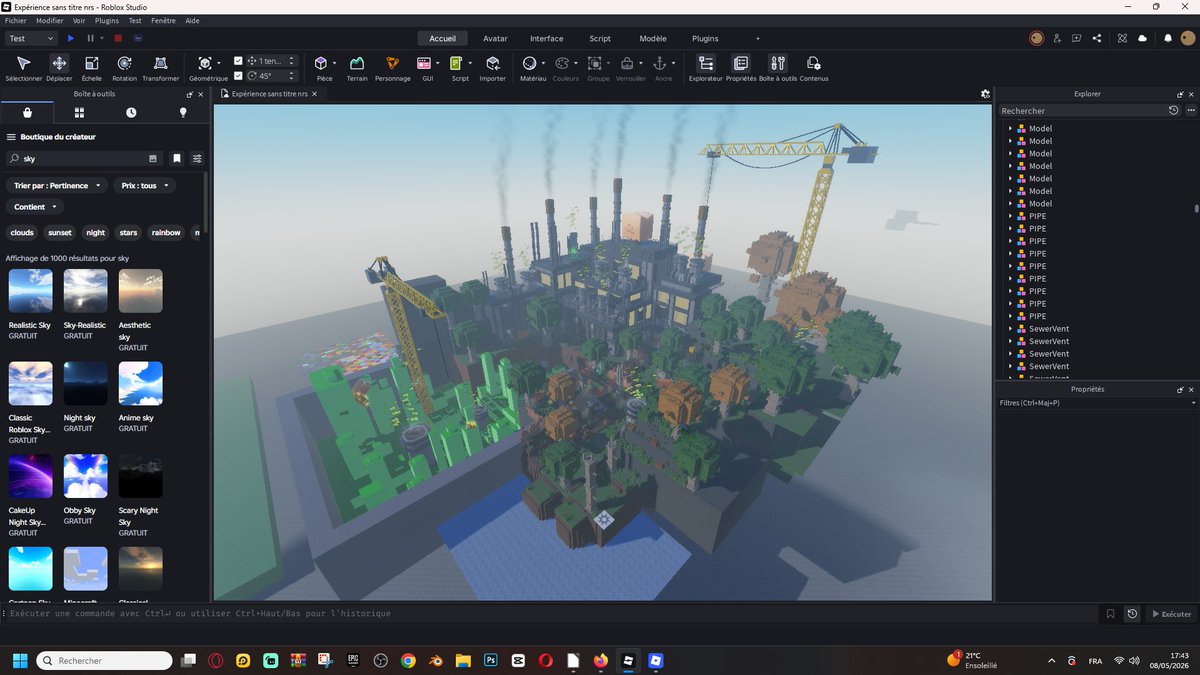Click the toolbox filter sliders icon
Screen dimensions: 1200x675
point(197,158)
